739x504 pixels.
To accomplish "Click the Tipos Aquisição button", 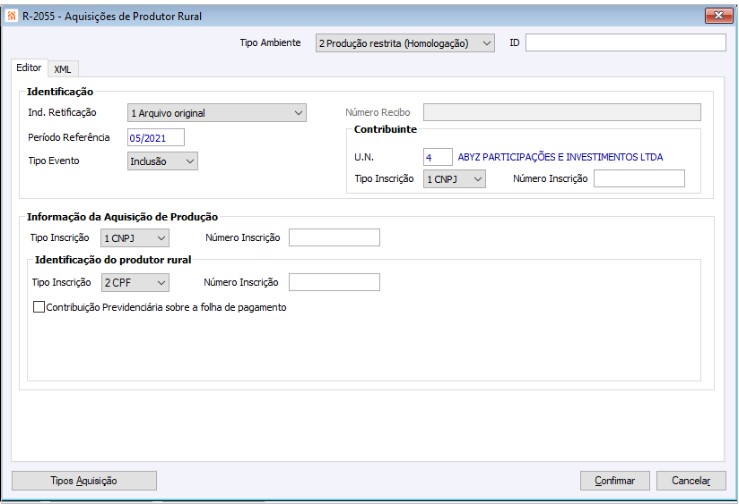I will pyautogui.click(x=84, y=480).
